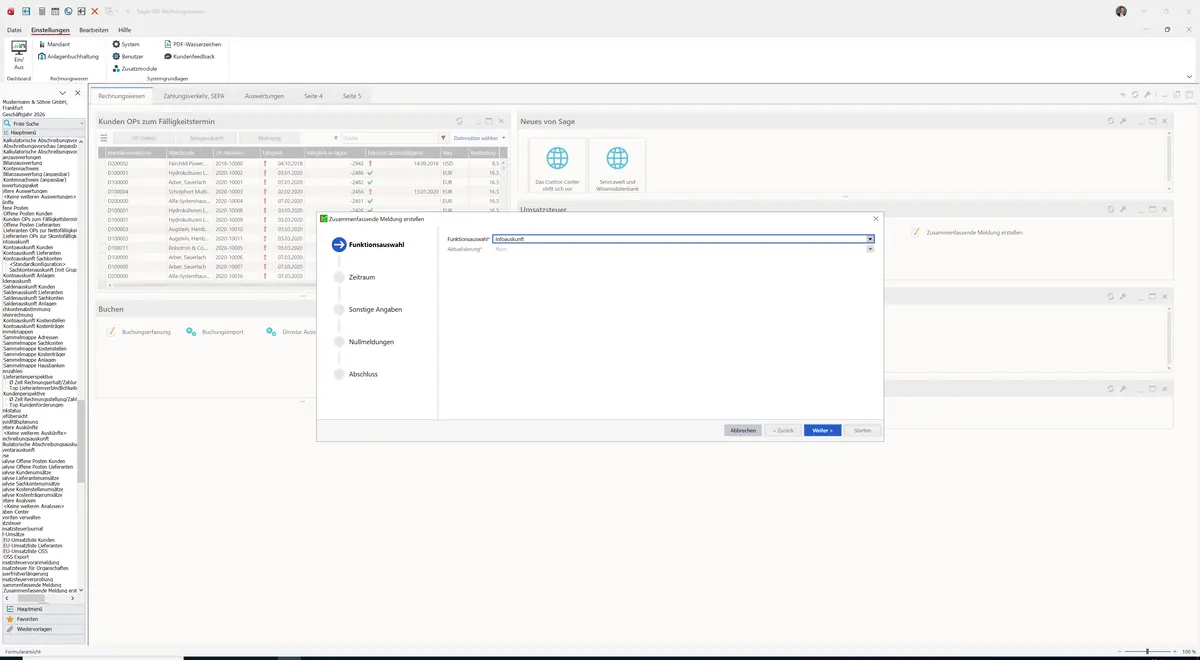Click Abbrechen in the dialog

coord(743,430)
